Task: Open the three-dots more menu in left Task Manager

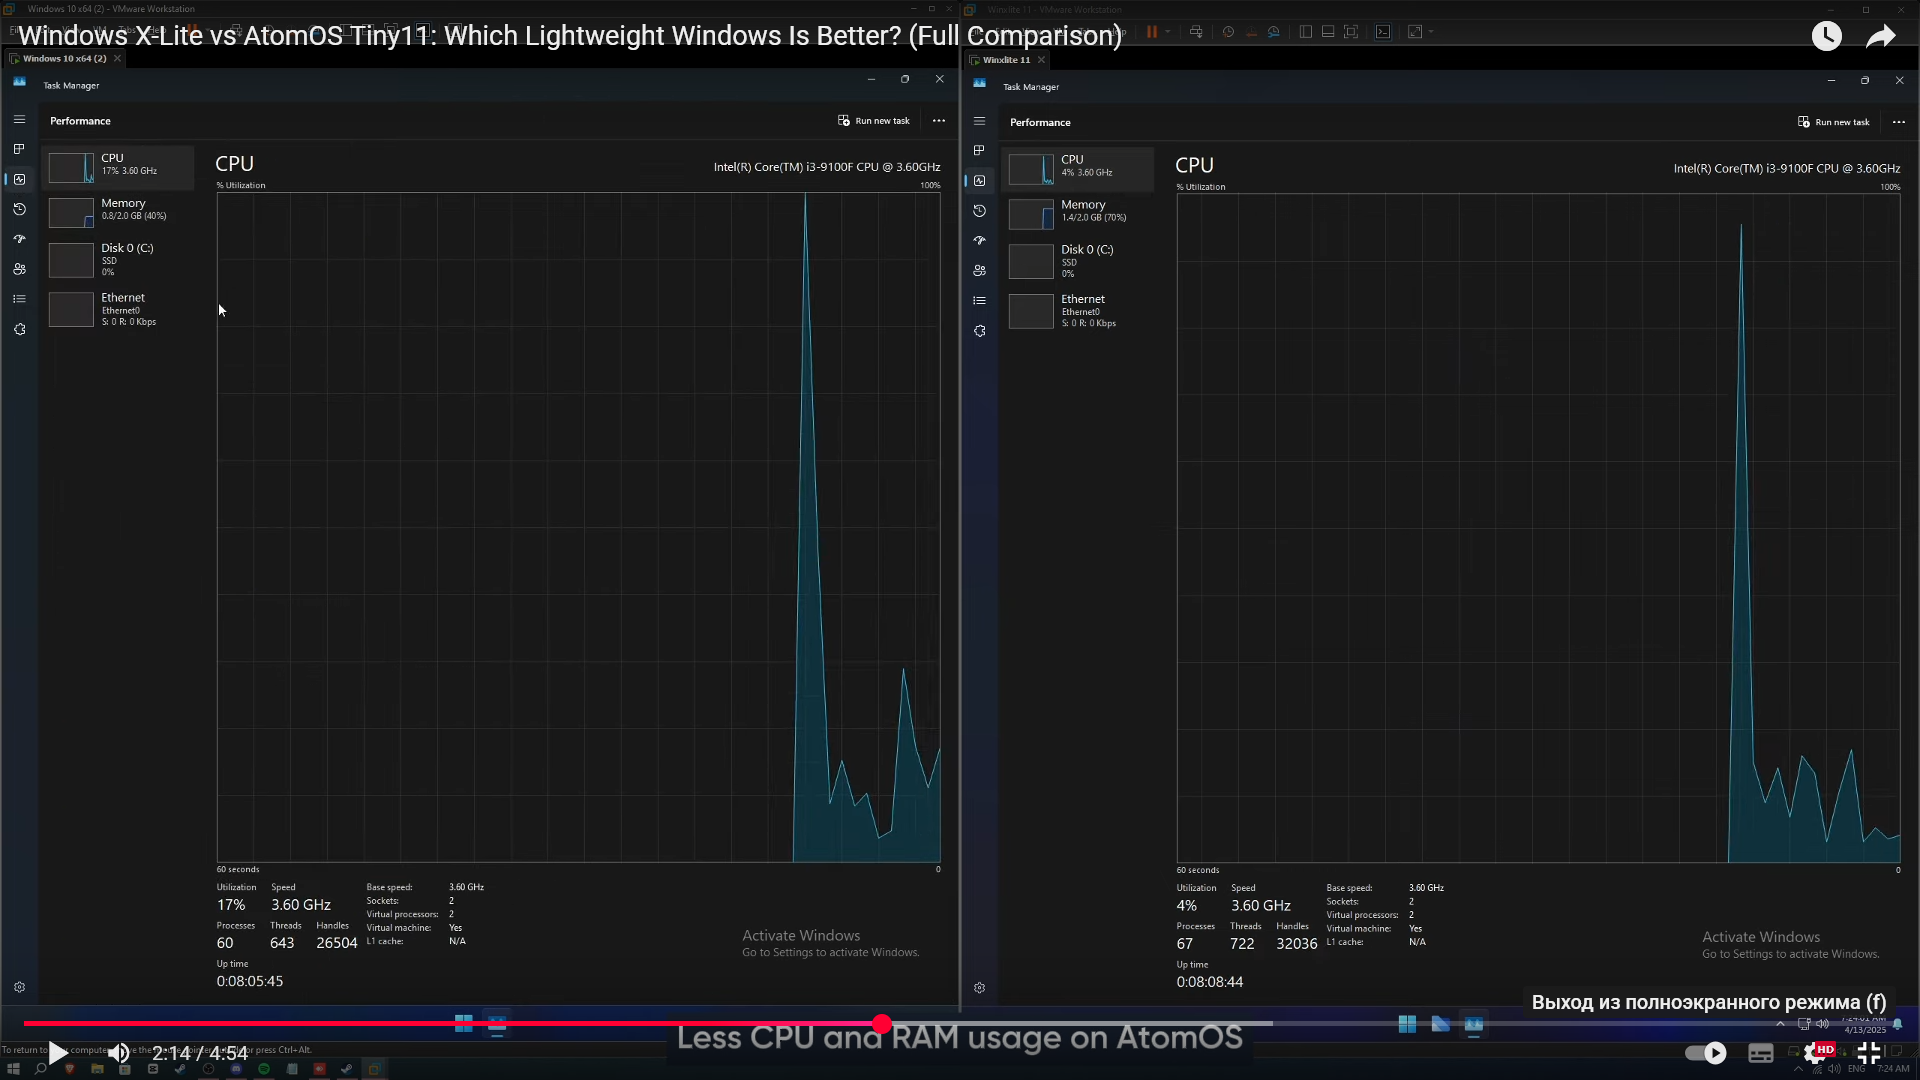Action: click(938, 121)
